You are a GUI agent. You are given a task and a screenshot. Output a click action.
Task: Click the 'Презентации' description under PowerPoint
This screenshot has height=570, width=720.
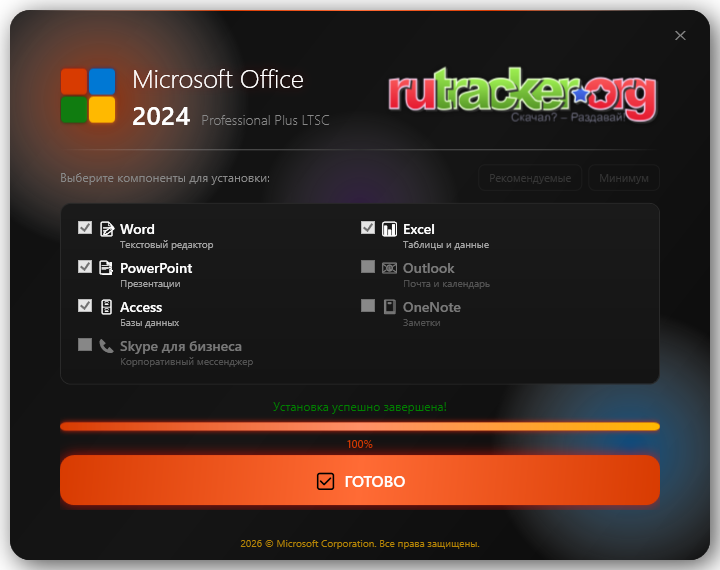[150, 284]
